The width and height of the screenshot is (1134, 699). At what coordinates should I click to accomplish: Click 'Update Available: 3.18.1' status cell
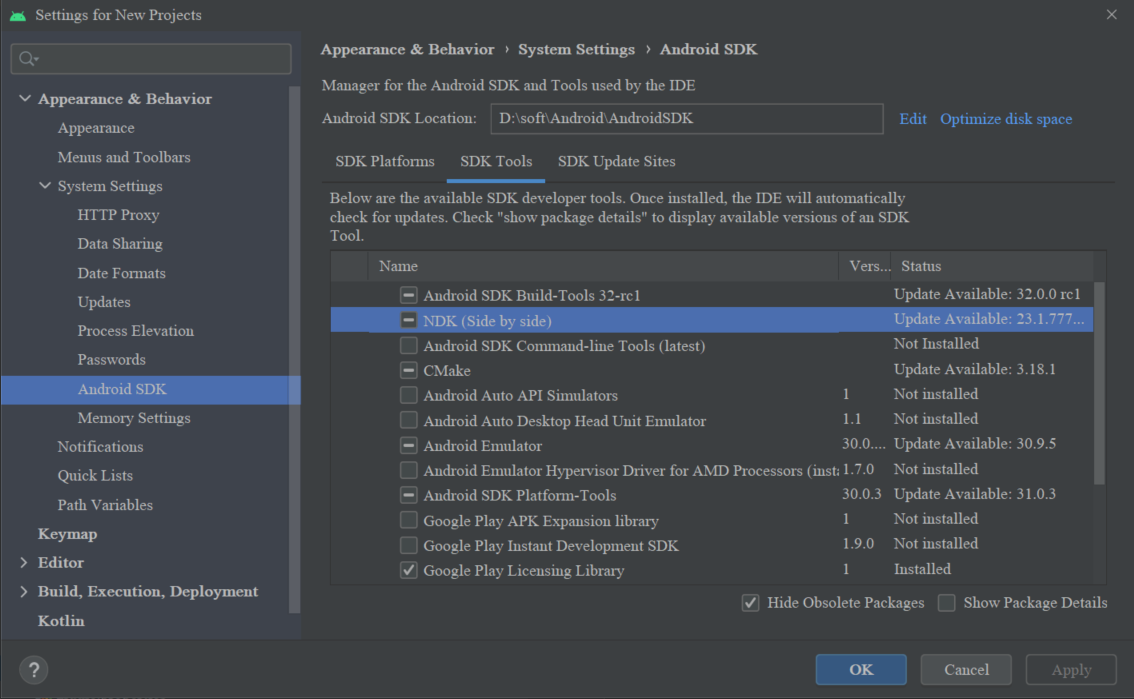click(x=975, y=369)
